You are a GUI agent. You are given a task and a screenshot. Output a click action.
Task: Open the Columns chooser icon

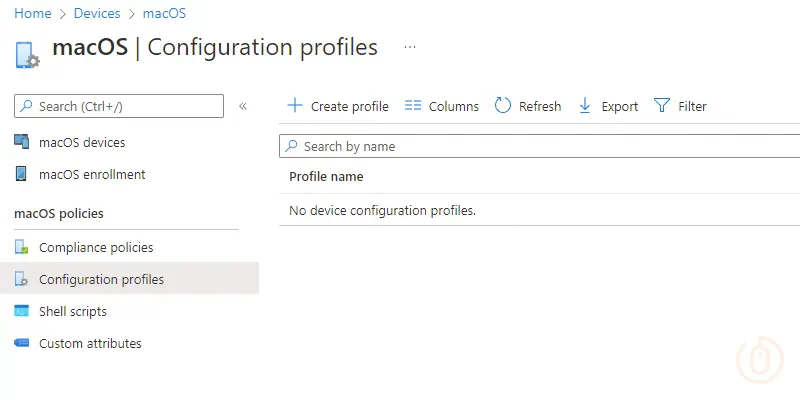pos(412,106)
